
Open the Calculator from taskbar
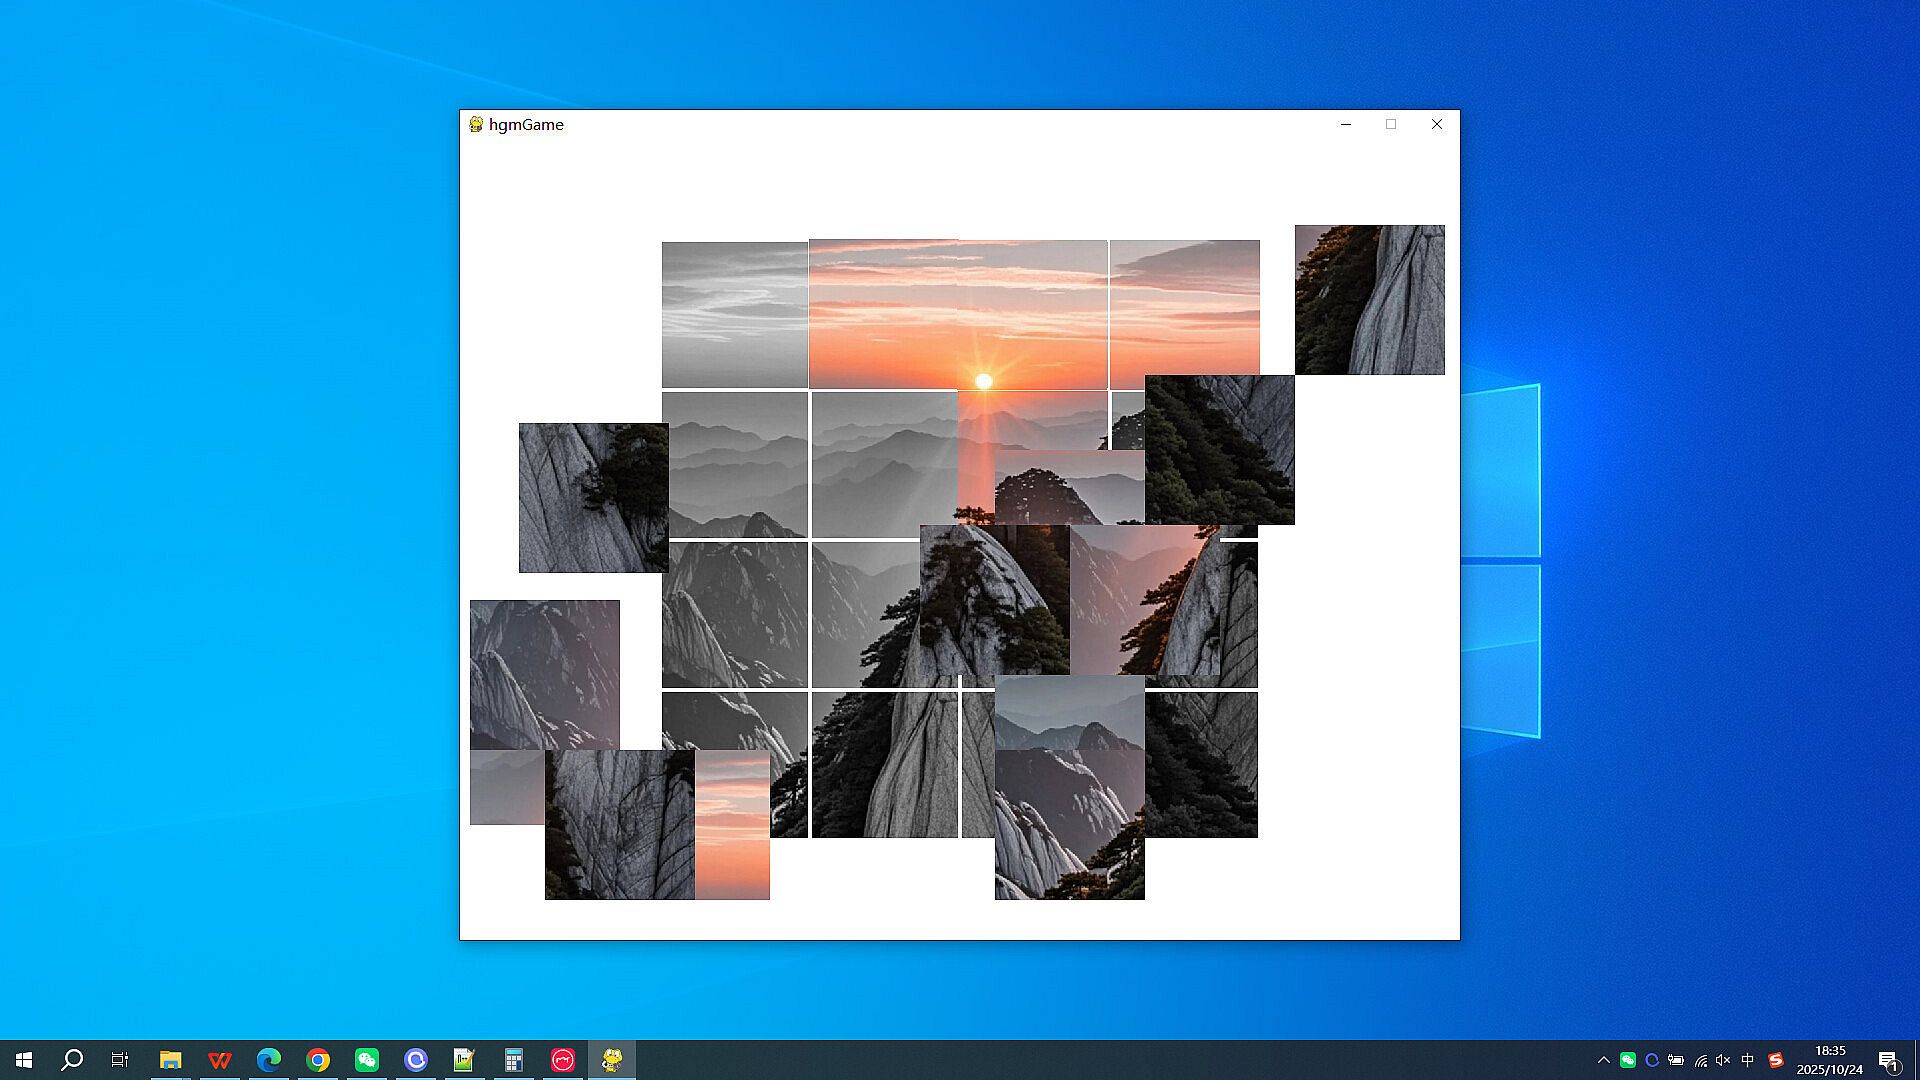tap(513, 1060)
